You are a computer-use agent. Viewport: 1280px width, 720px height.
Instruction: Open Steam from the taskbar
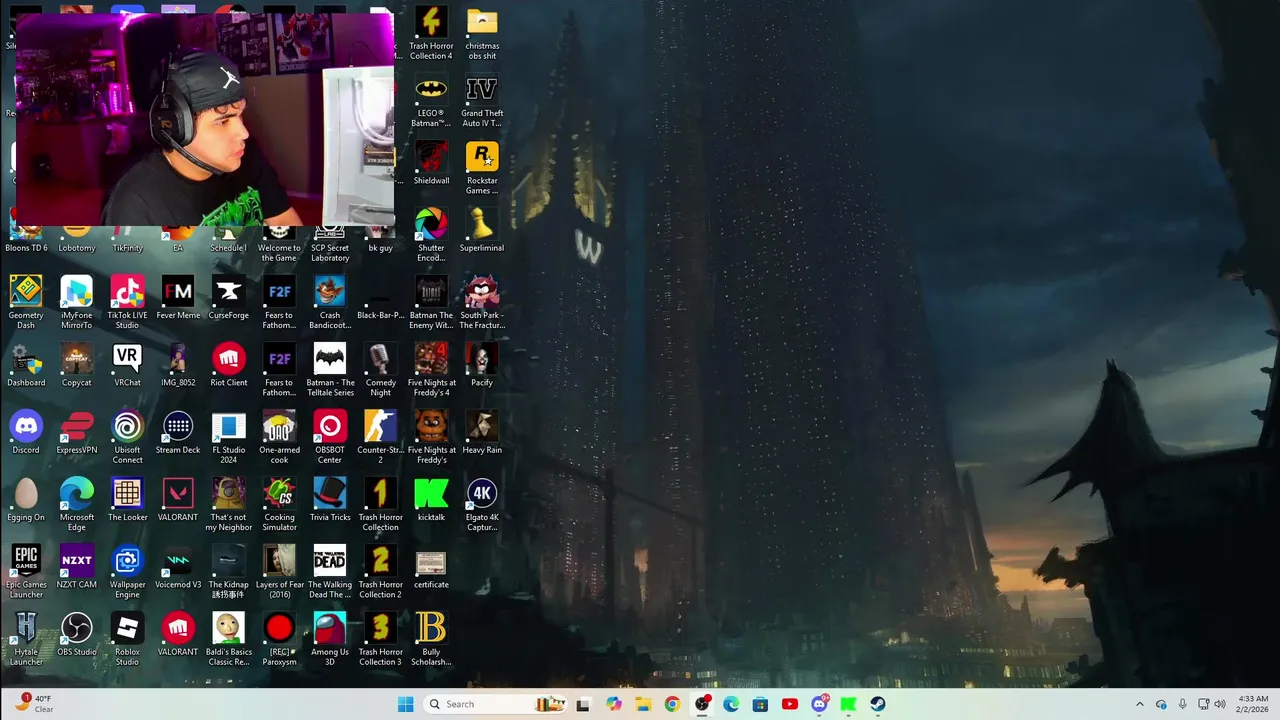(877, 704)
